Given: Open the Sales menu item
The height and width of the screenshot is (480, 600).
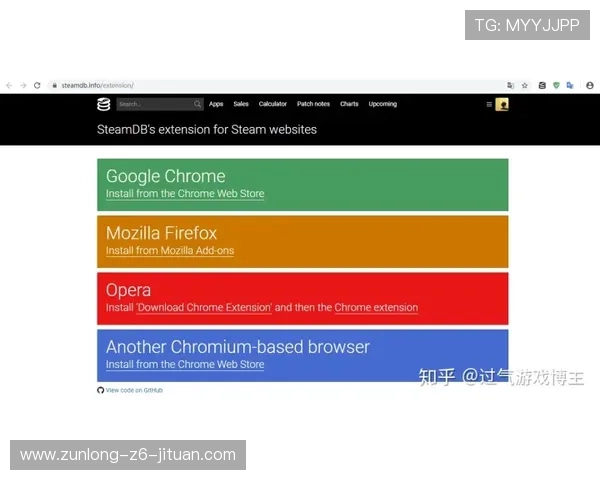Looking at the screenshot, I should (241, 104).
